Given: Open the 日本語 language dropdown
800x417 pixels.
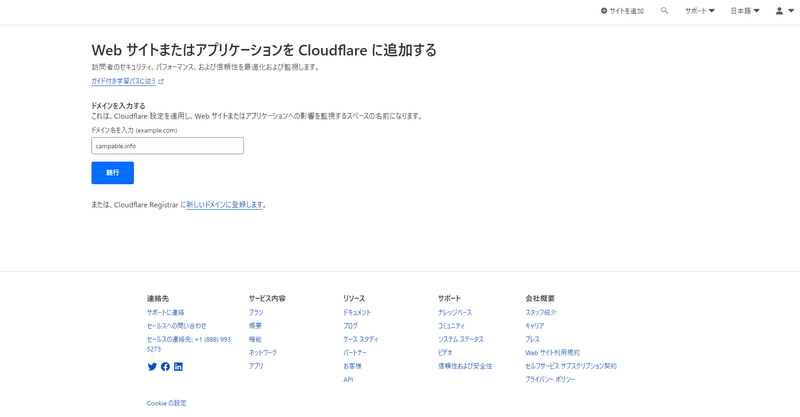Looking at the screenshot, I should 745,11.
